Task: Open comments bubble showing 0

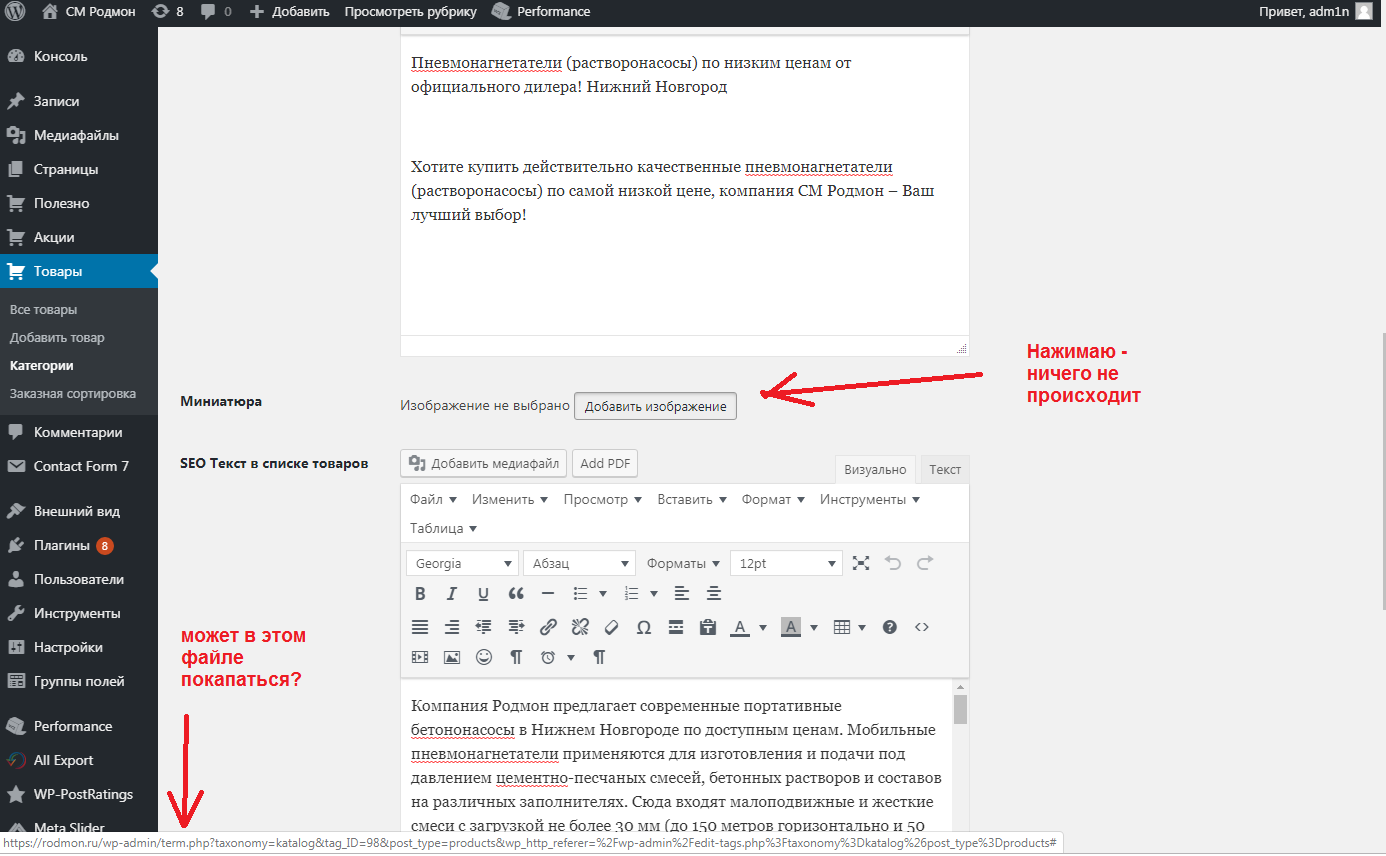Action: point(216,12)
